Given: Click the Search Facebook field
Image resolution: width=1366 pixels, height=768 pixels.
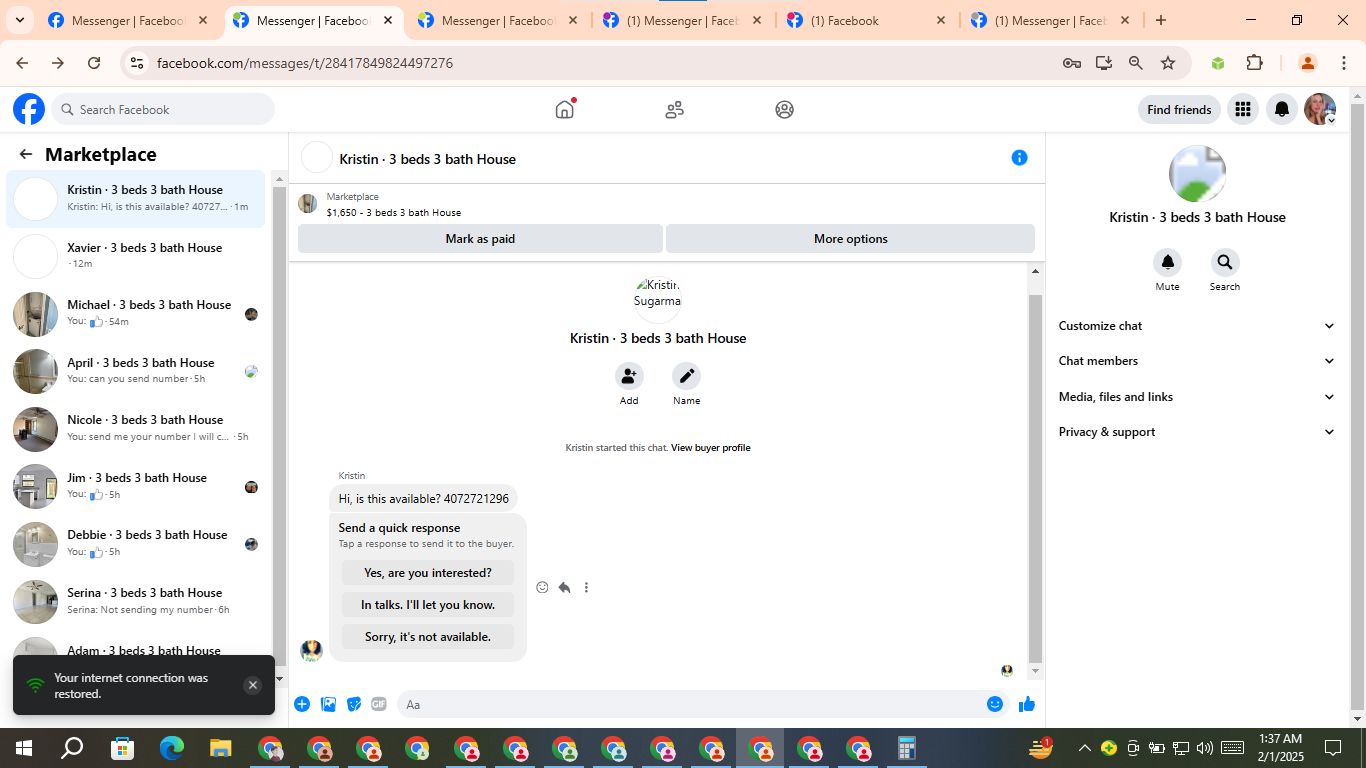Looking at the screenshot, I should click(163, 109).
